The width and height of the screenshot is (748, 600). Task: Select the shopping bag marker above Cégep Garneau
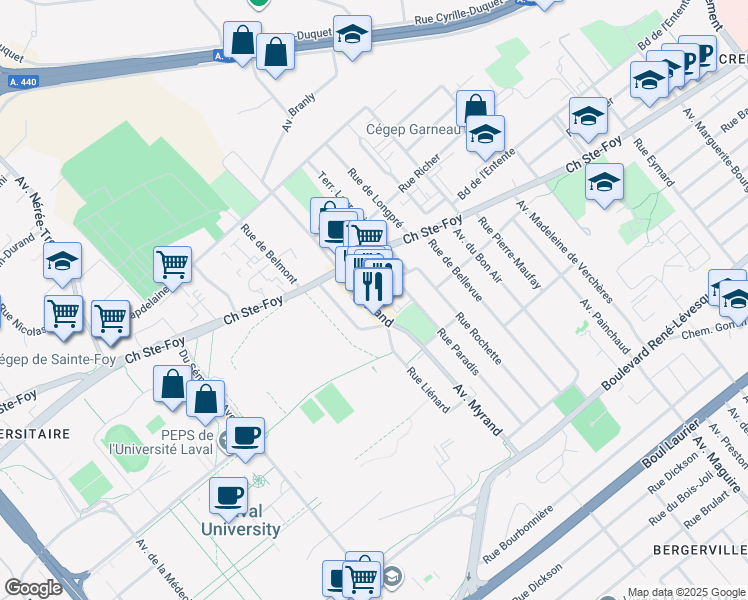pos(475,105)
